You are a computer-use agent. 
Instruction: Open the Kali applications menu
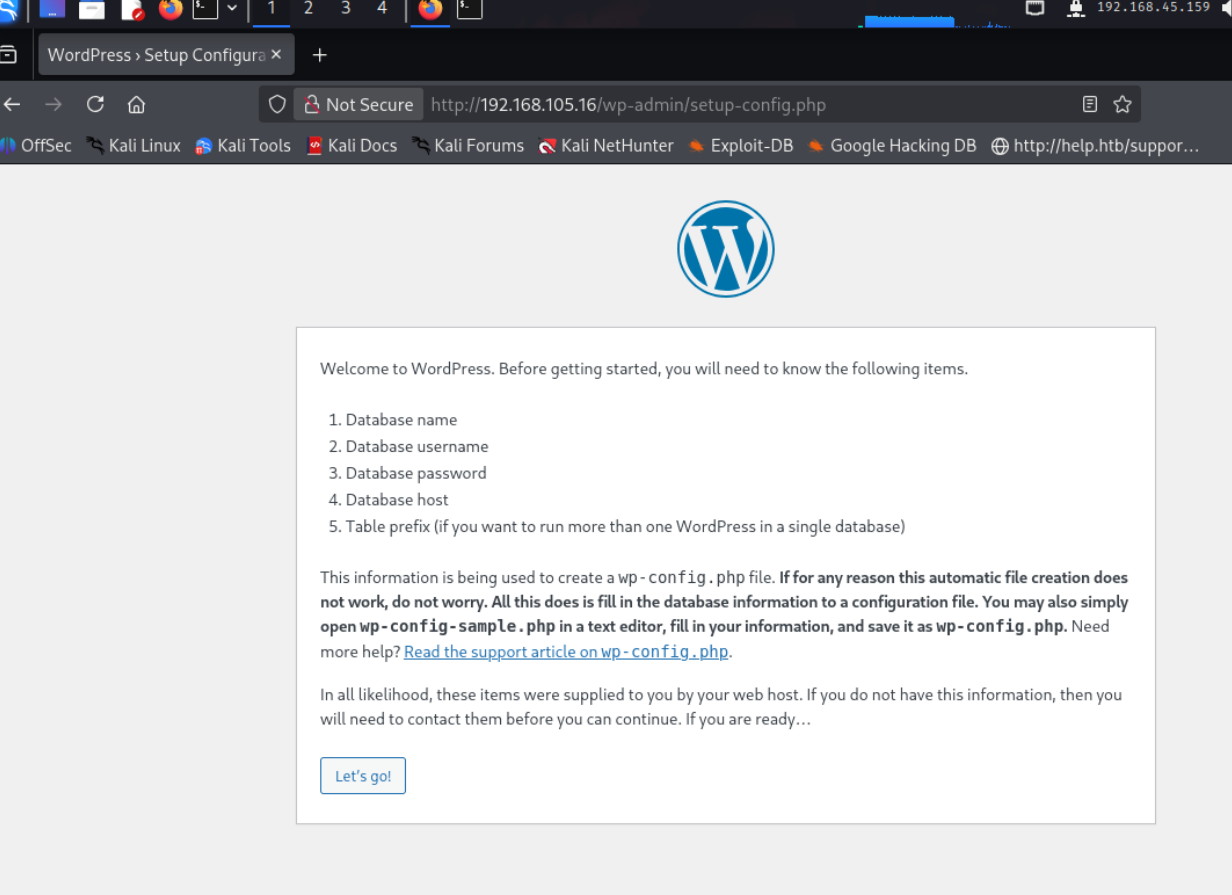9,9
